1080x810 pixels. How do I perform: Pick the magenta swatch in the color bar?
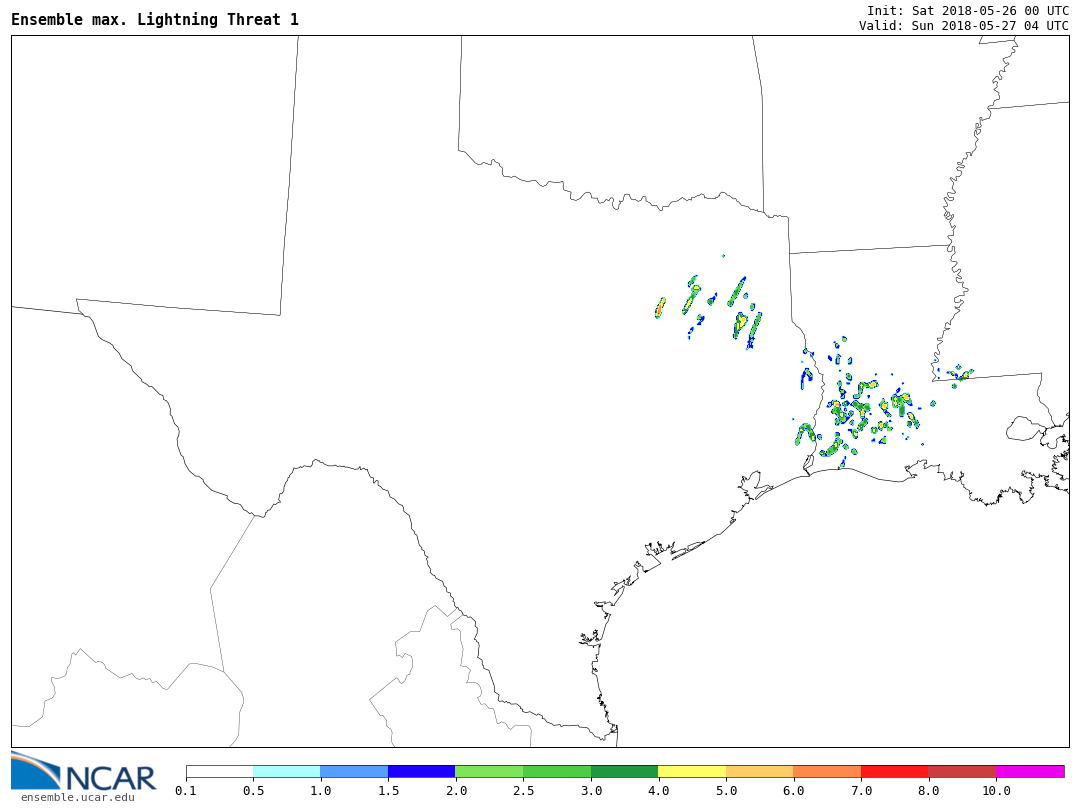[x=1029, y=771]
